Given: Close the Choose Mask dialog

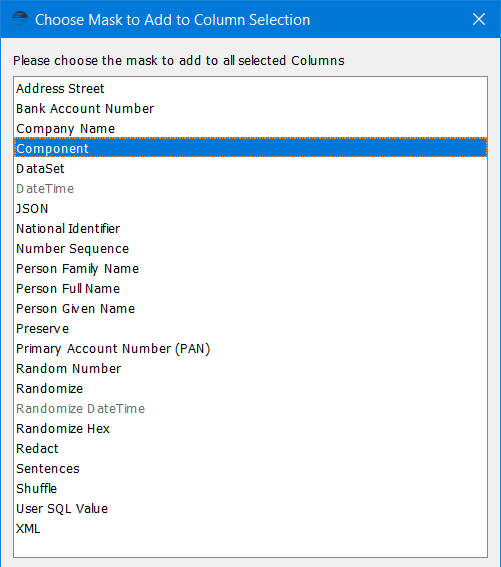Looking at the screenshot, I should 479,19.
